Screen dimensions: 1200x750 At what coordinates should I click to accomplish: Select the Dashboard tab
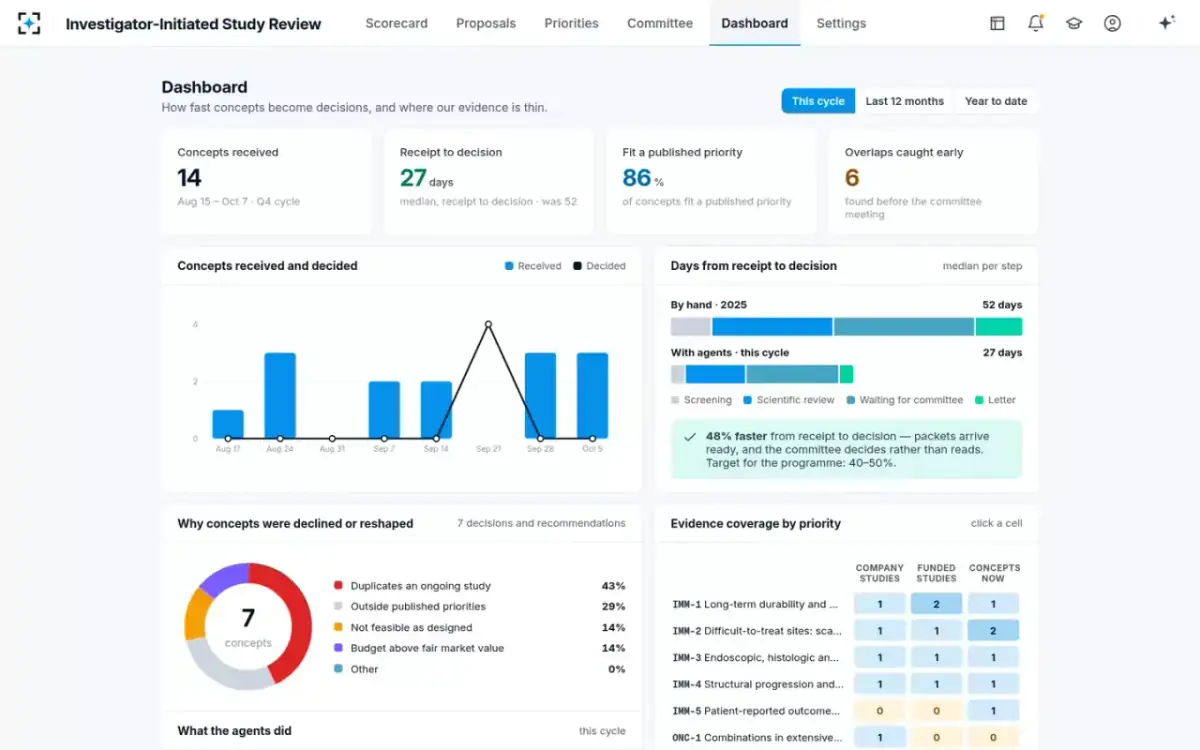coord(754,23)
